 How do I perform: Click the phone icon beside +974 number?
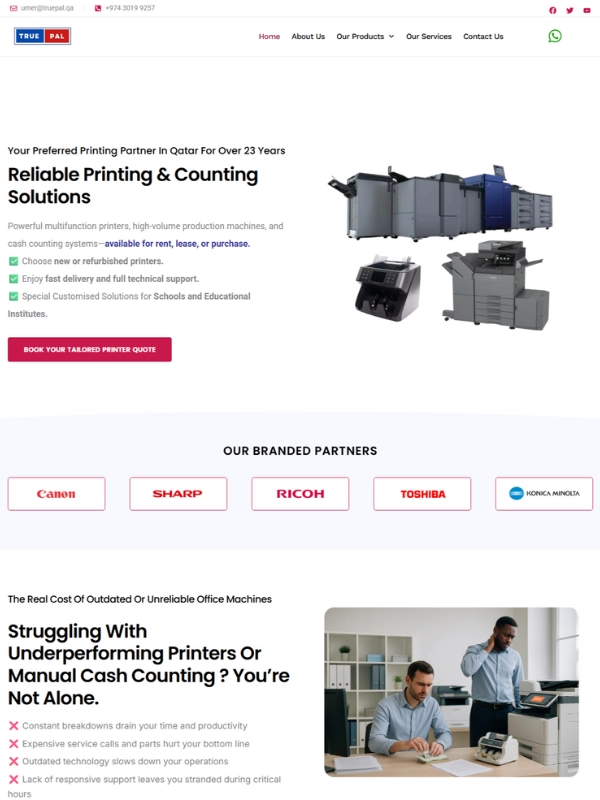click(x=98, y=8)
